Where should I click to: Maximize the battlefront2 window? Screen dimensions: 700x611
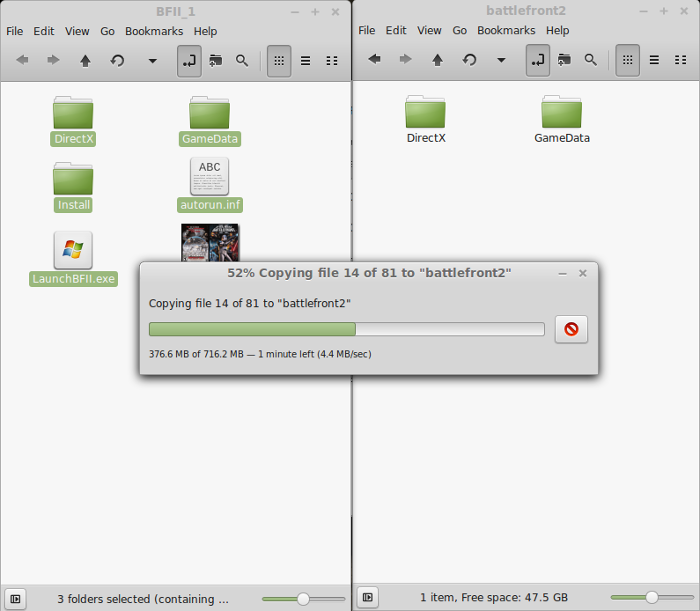pyautogui.click(x=663, y=11)
